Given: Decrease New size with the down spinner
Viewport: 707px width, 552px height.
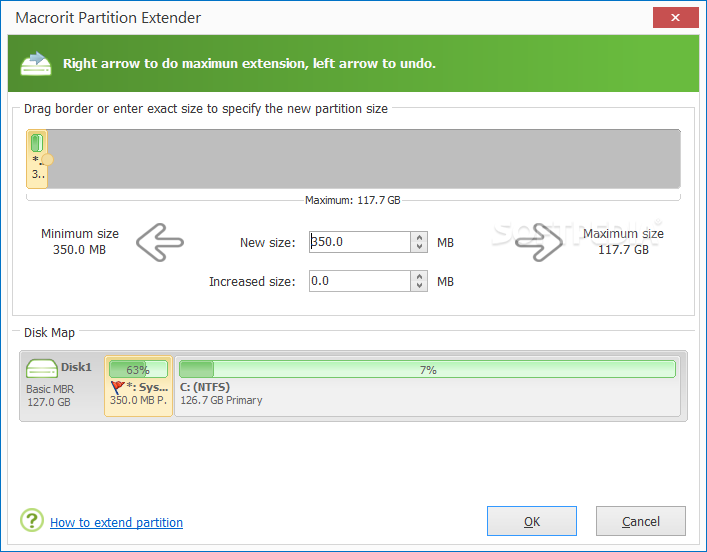Looking at the screenshot, I should pos(419,247).
